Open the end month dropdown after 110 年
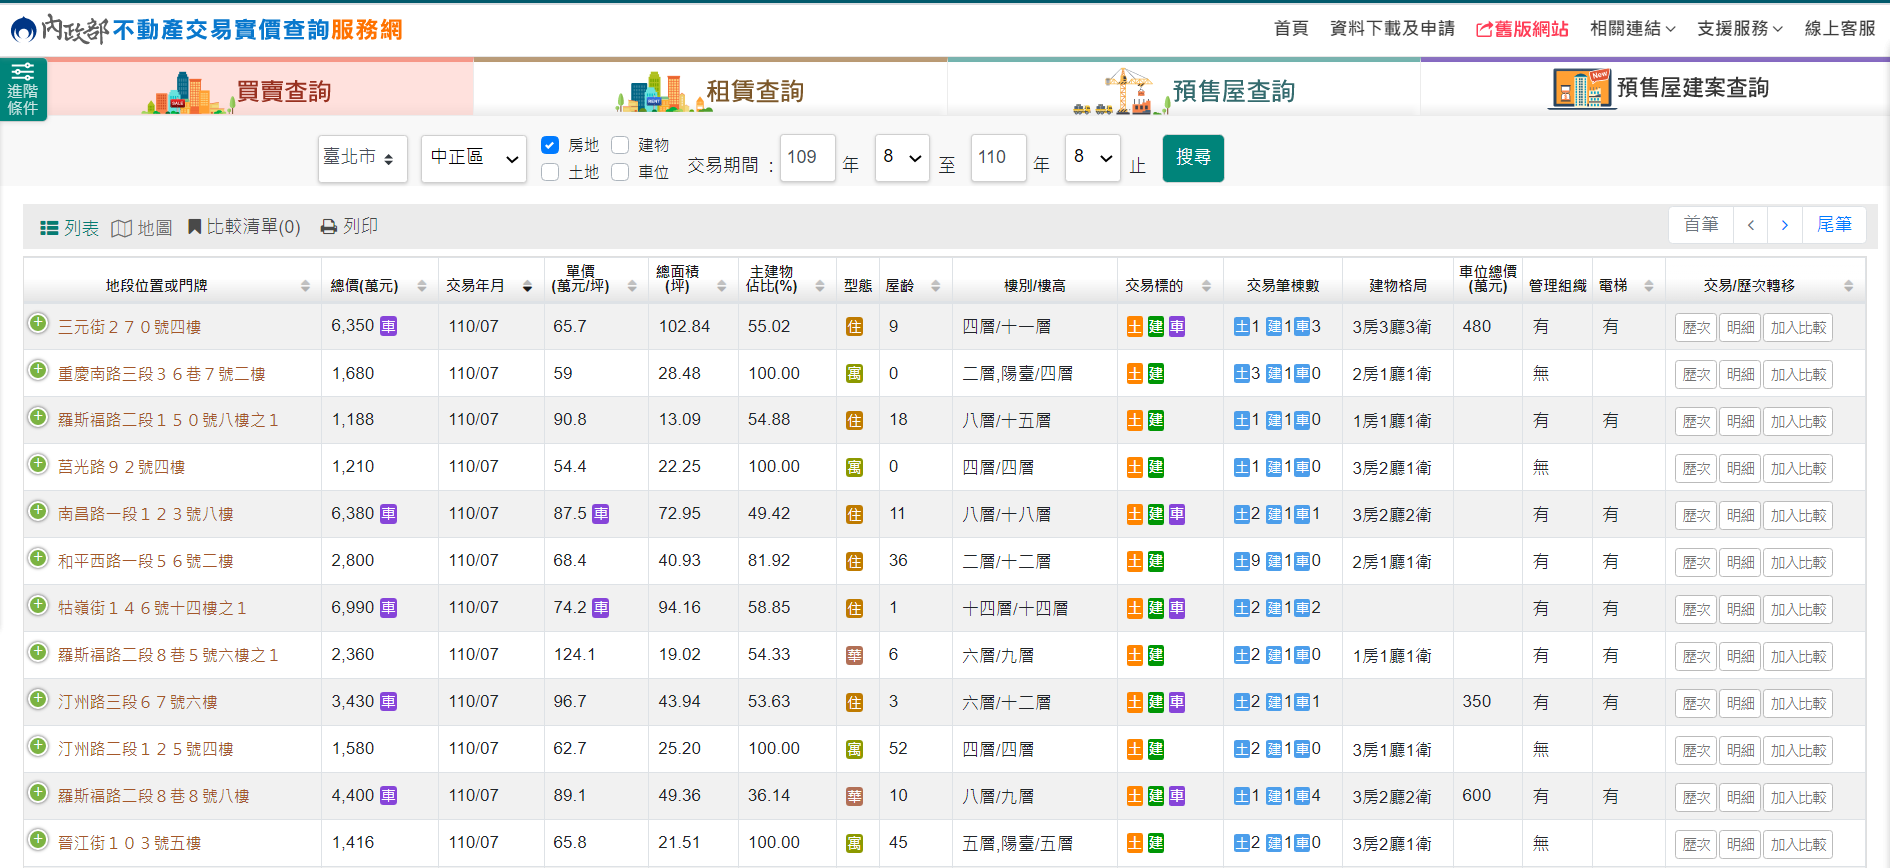This screenshot has width=1890, height=868. click(x=1093, y=158)
